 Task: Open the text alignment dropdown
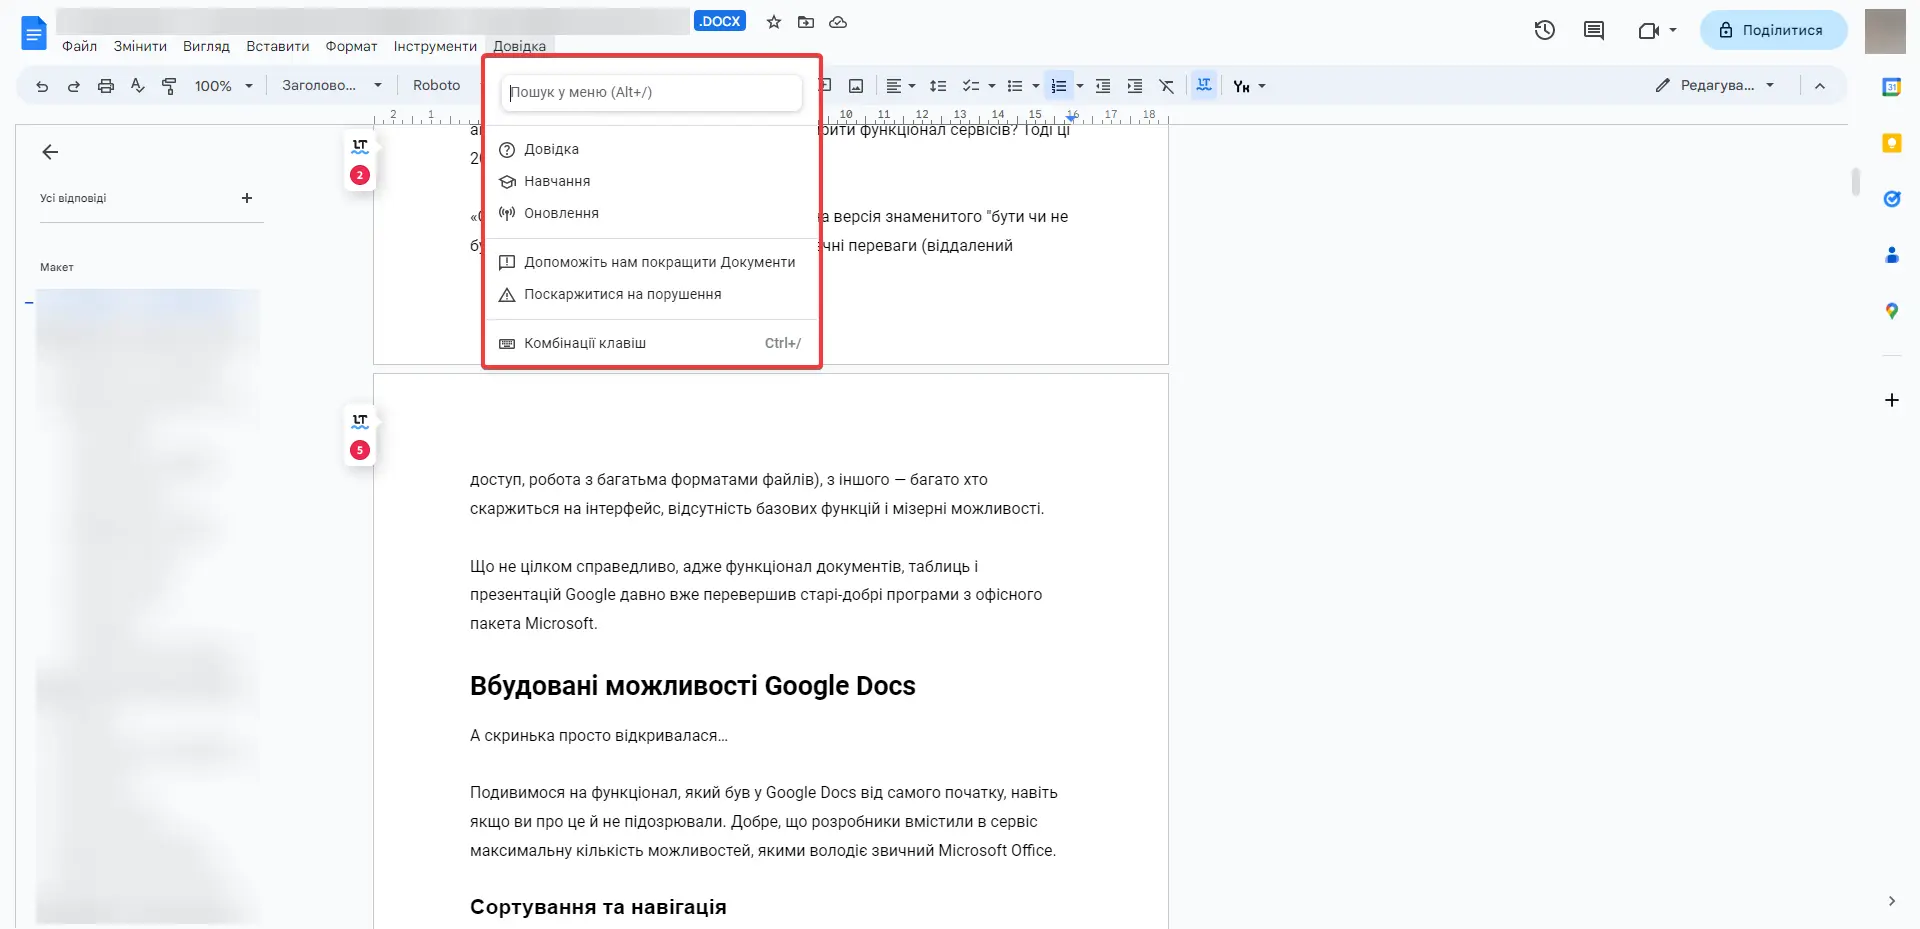(x=901, y=86)
